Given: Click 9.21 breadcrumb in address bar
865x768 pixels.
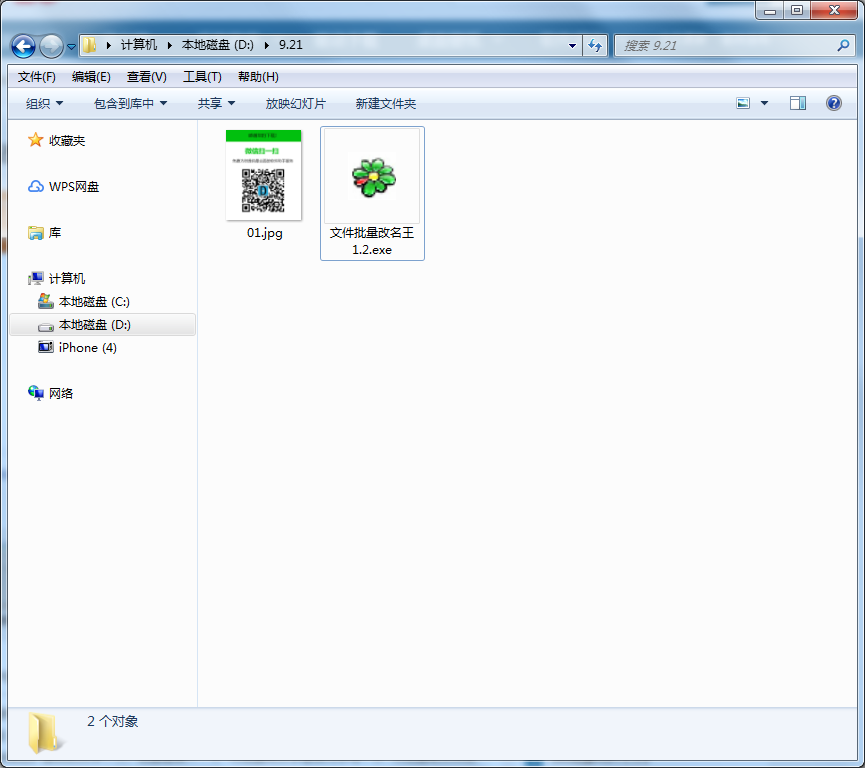Looking at the screenshot, I should tap(291, 45).
